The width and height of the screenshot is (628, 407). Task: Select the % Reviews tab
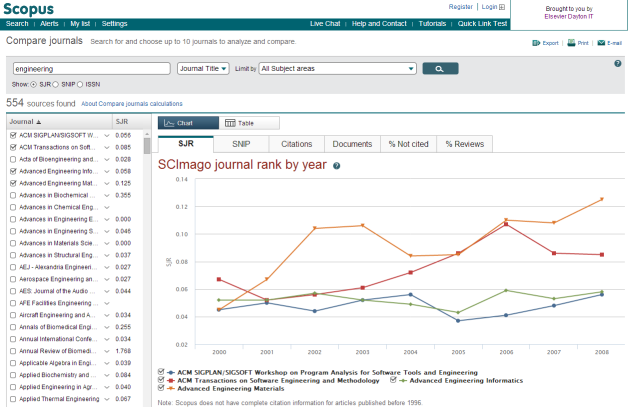click(x=465, y=144)
